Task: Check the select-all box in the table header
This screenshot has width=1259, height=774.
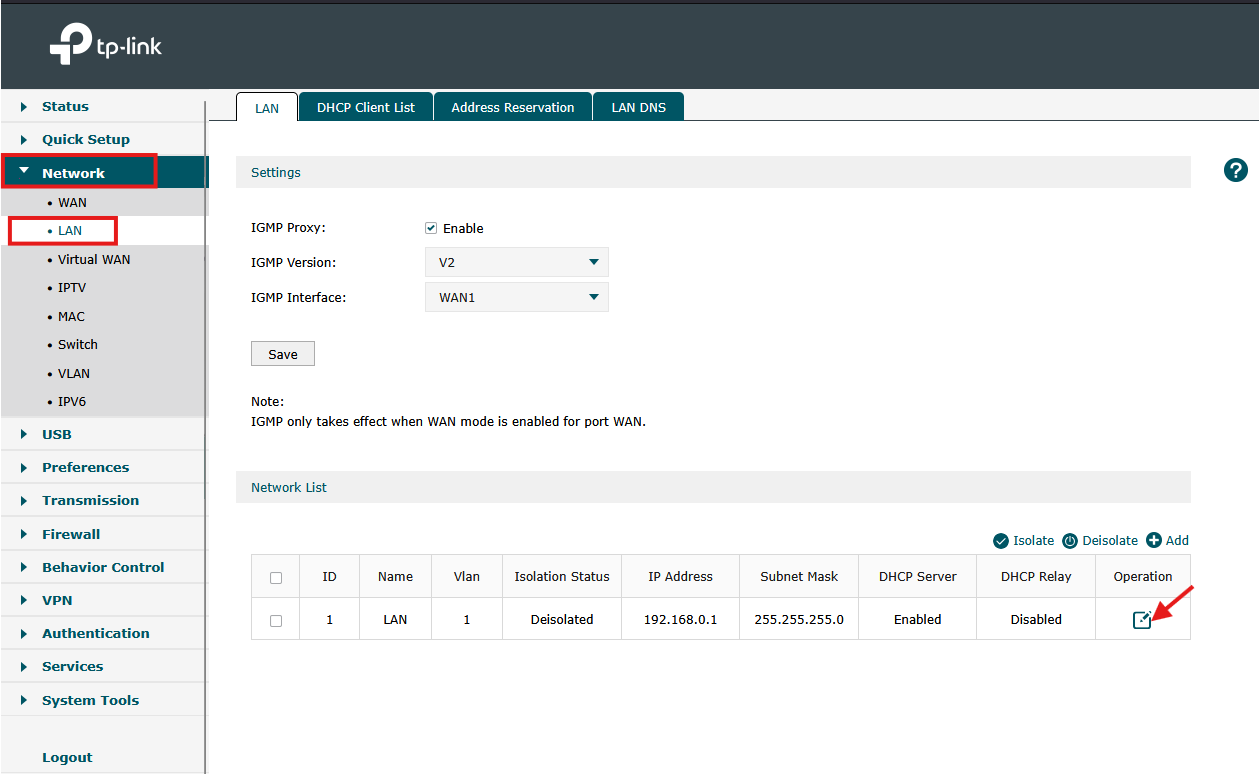Action: pyautogui.click(x=275, y=576)
